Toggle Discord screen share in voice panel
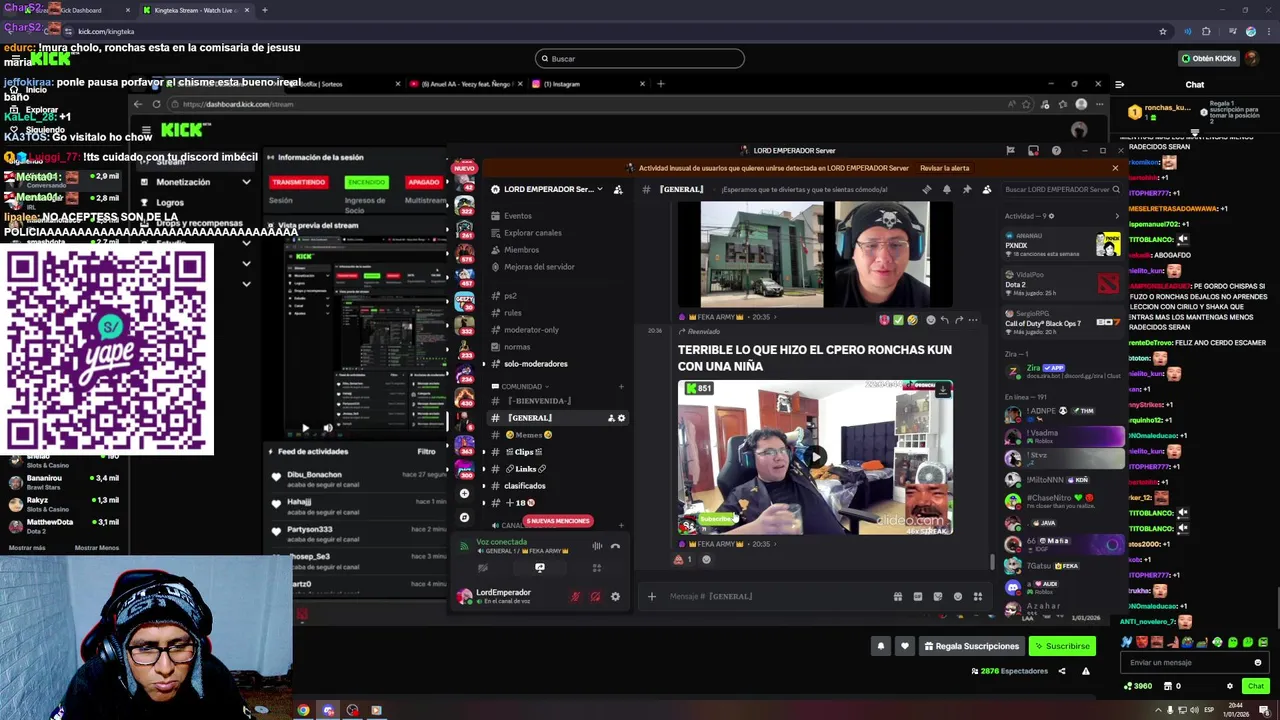 pos(540,568)
